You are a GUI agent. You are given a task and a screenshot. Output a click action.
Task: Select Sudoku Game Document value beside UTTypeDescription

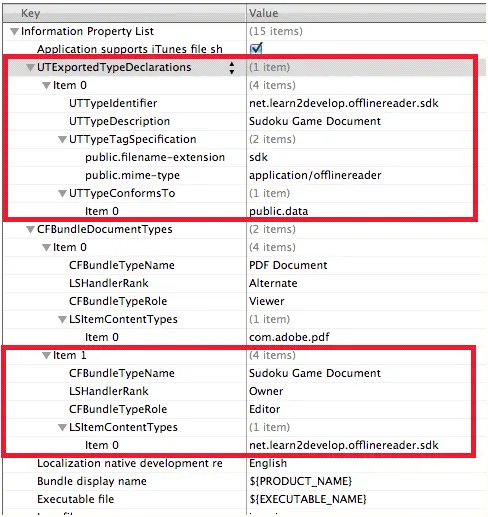coord(315,121)
